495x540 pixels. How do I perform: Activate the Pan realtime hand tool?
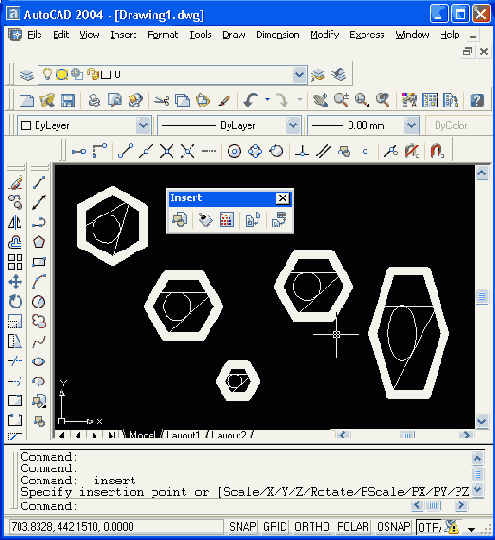(320, 101)
